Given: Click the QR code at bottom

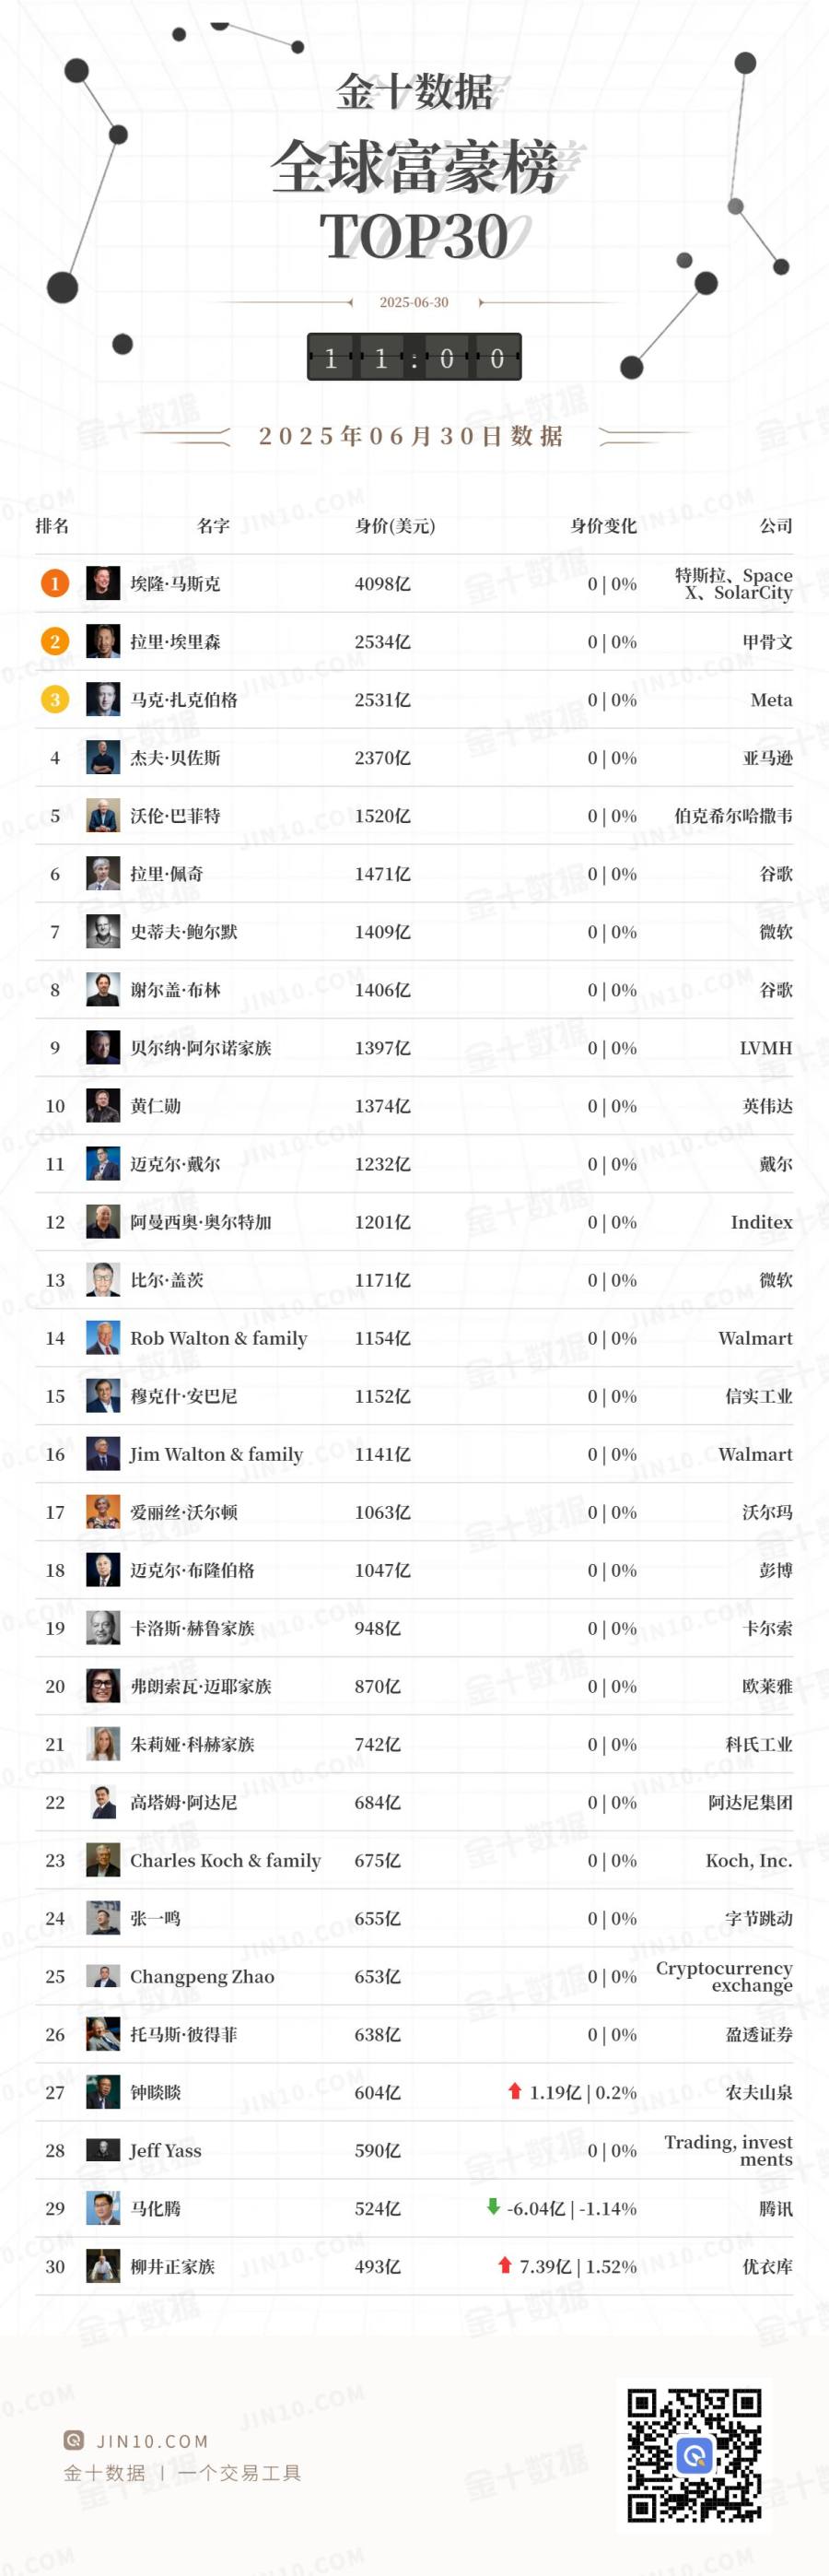Looking at the screenshot, I should pos(694,2455).
